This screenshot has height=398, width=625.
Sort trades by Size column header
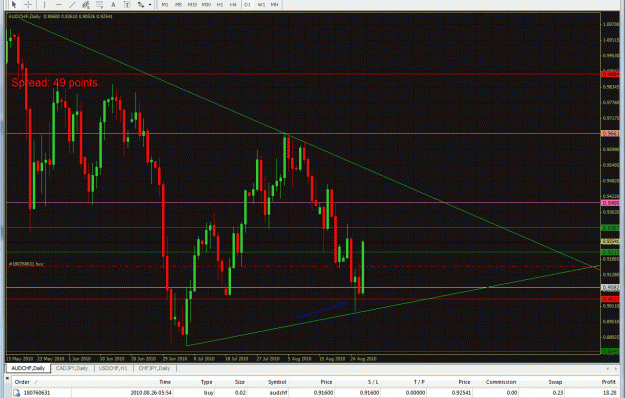[240, 382]
